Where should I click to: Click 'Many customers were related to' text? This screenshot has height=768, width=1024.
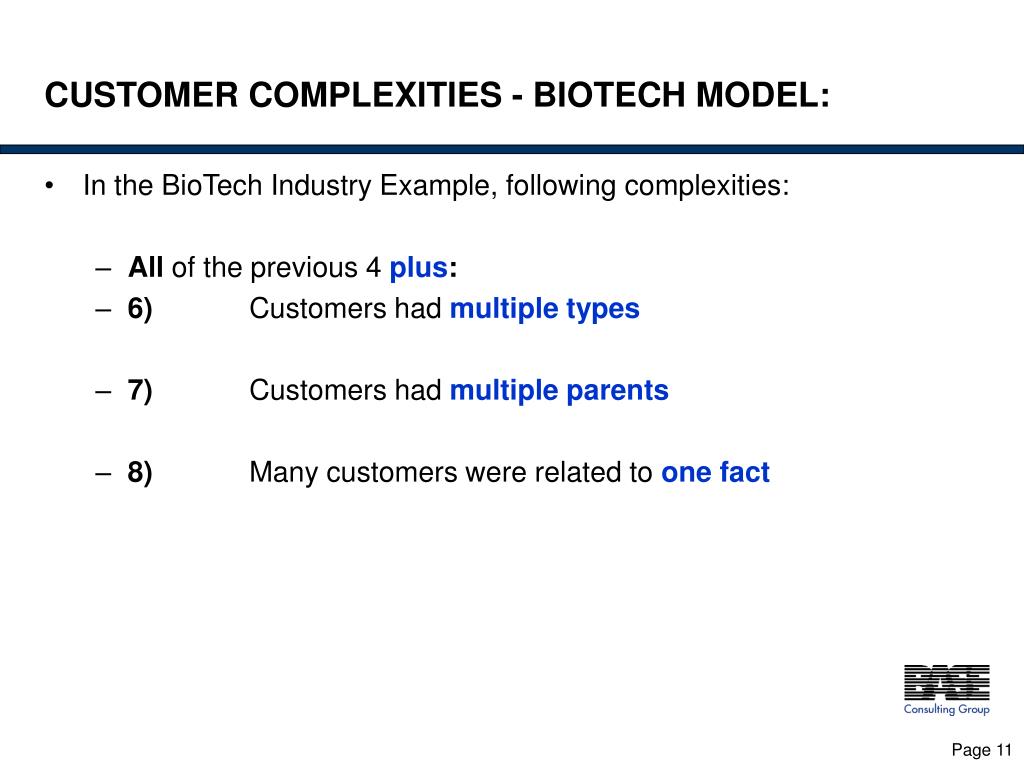[x=450, y=472]
